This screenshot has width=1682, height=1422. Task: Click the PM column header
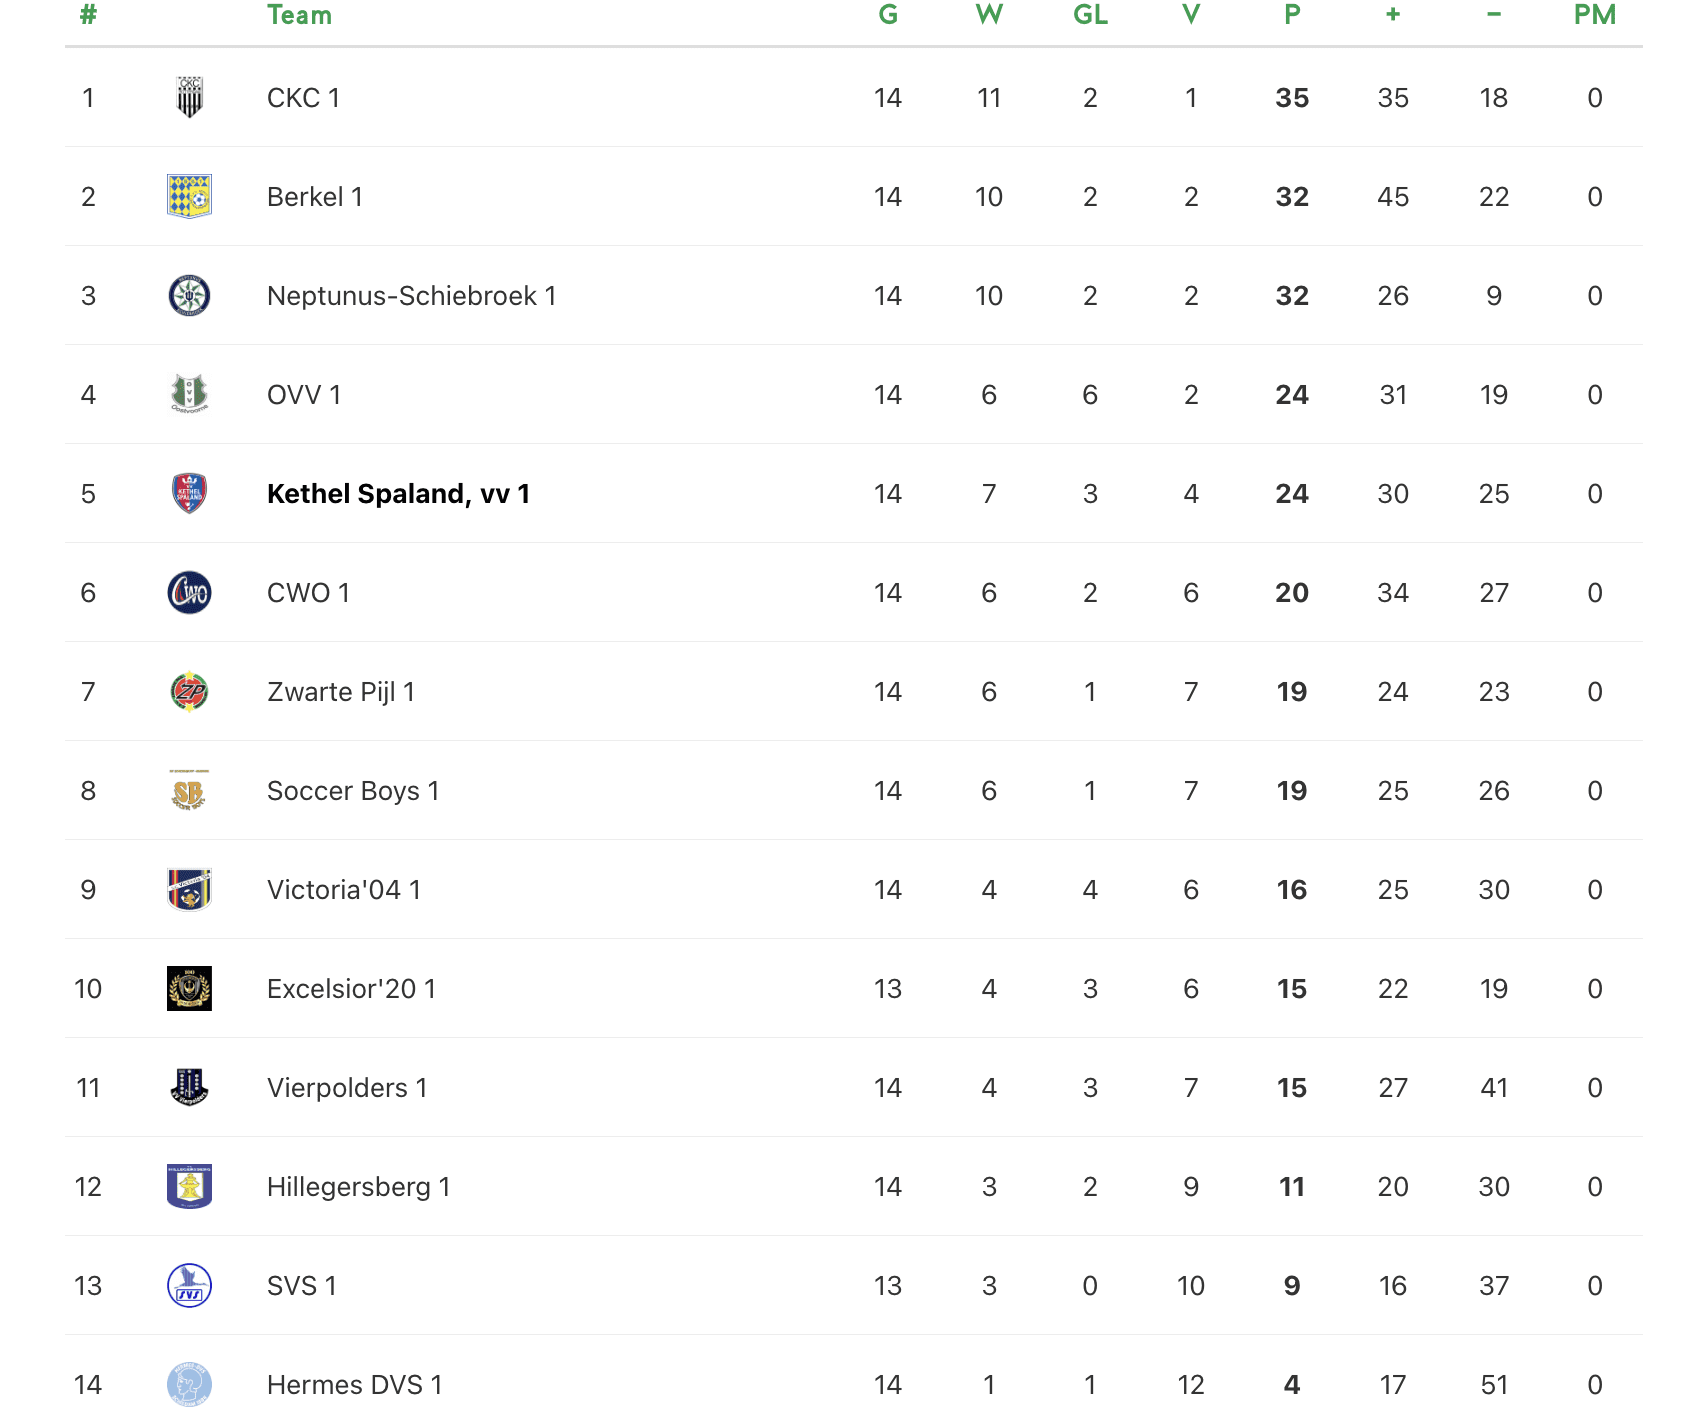pos(1594,15)
